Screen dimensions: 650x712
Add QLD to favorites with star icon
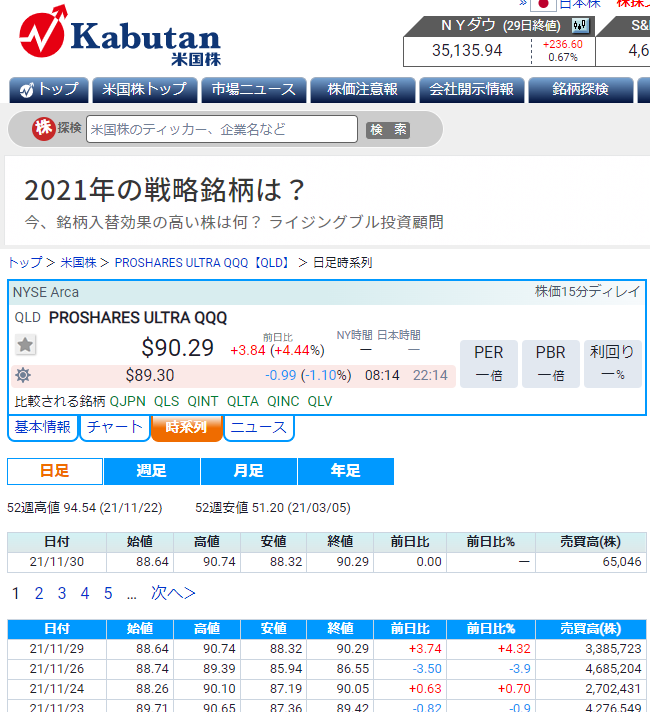point(25,345)
